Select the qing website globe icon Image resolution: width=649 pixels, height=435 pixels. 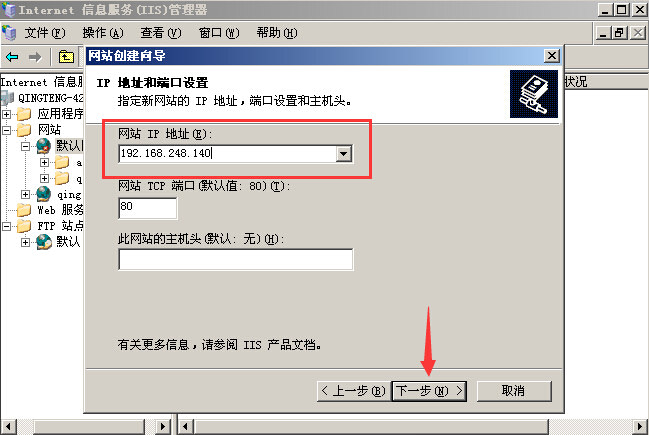pyautogui.click(x=43, y=194)
